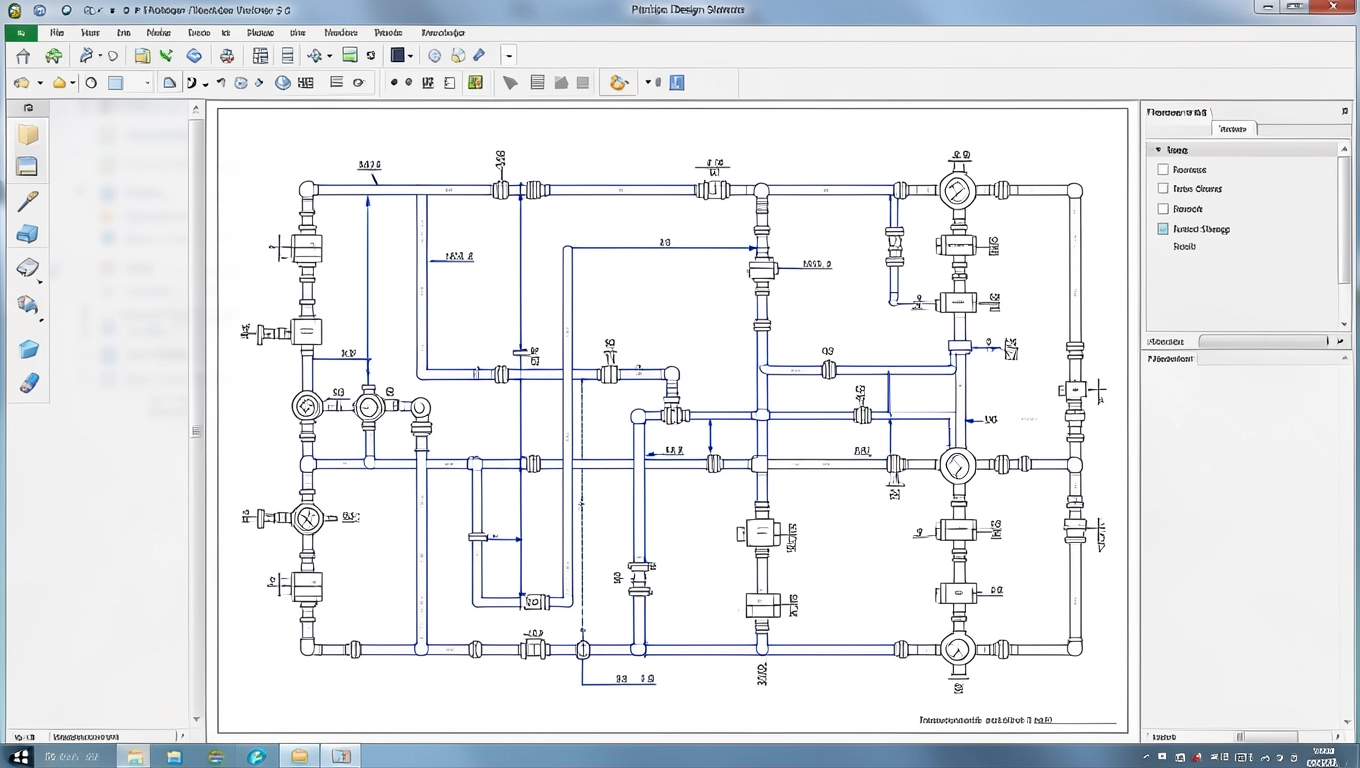1360x768 pixels.
Task: Open the dropdown beside the blue rectangle tool
Action: point(147,83)
